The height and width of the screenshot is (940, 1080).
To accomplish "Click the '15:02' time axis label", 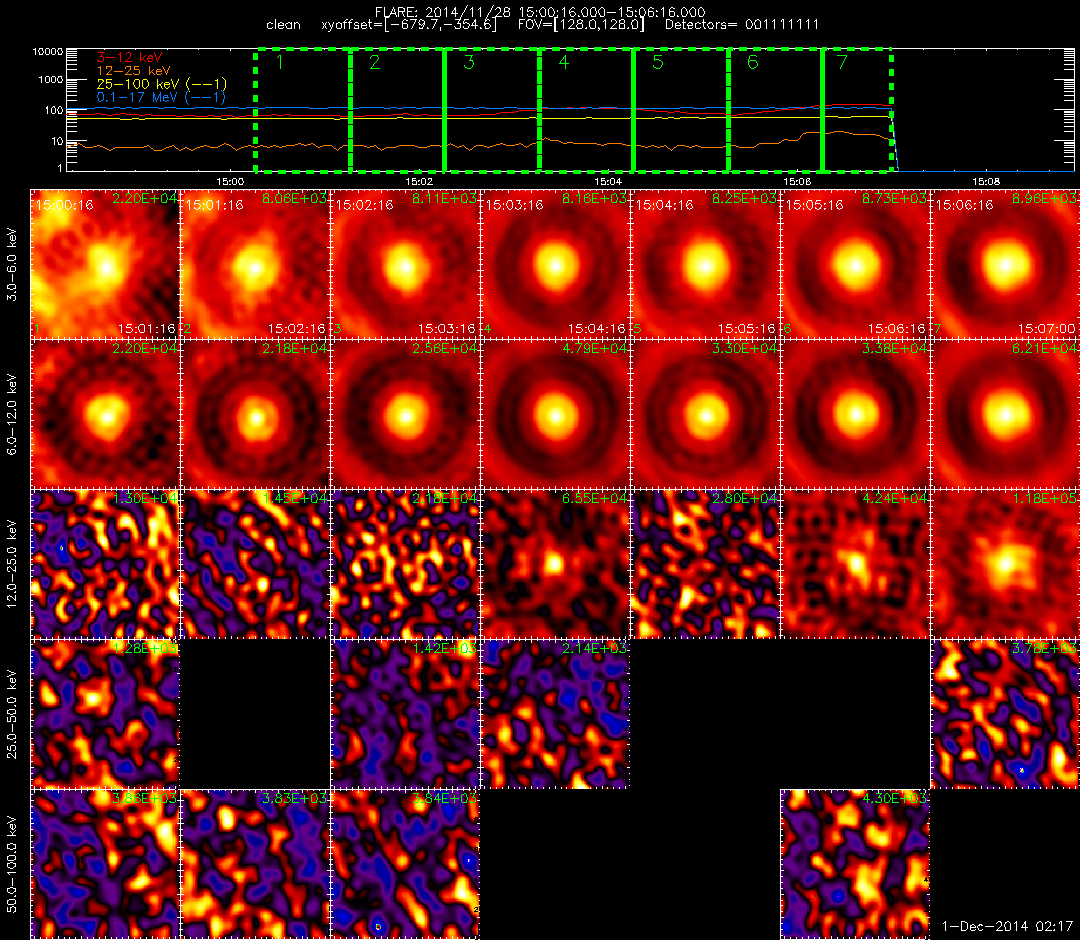I will (x=419, y=182).
